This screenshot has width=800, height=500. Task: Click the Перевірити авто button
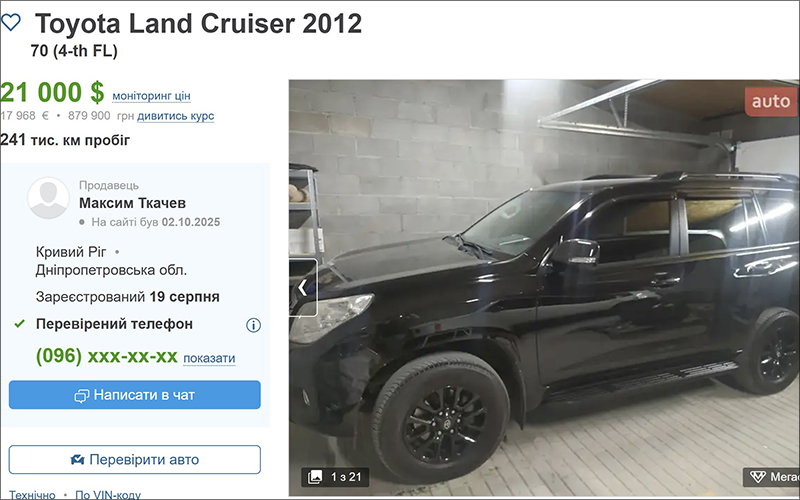point(135,460)
